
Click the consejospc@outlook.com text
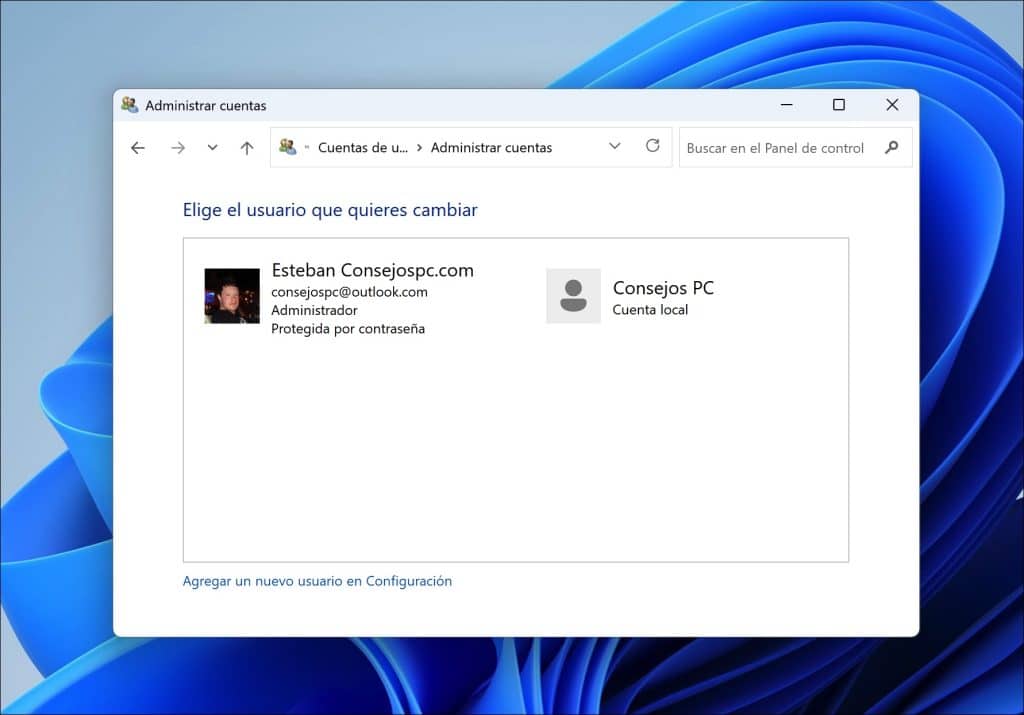pyautogui.click(x=349, y=292)
